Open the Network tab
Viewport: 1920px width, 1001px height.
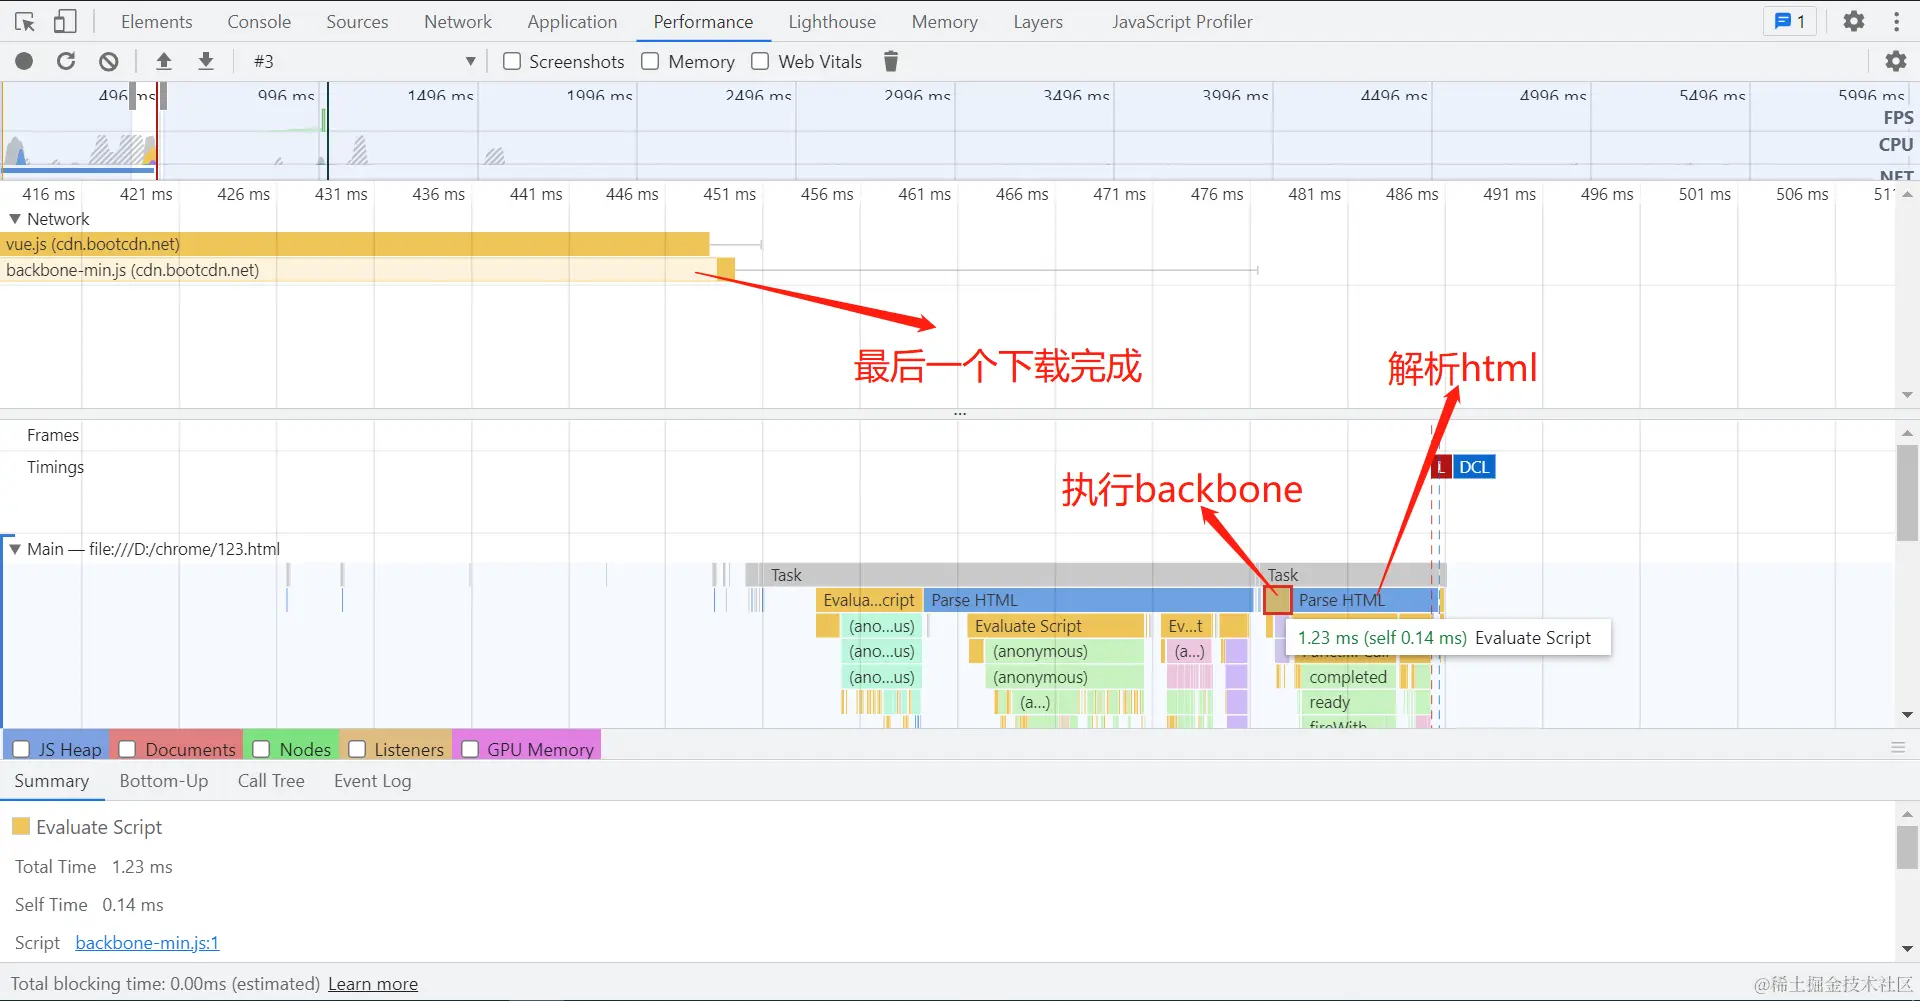458,21
